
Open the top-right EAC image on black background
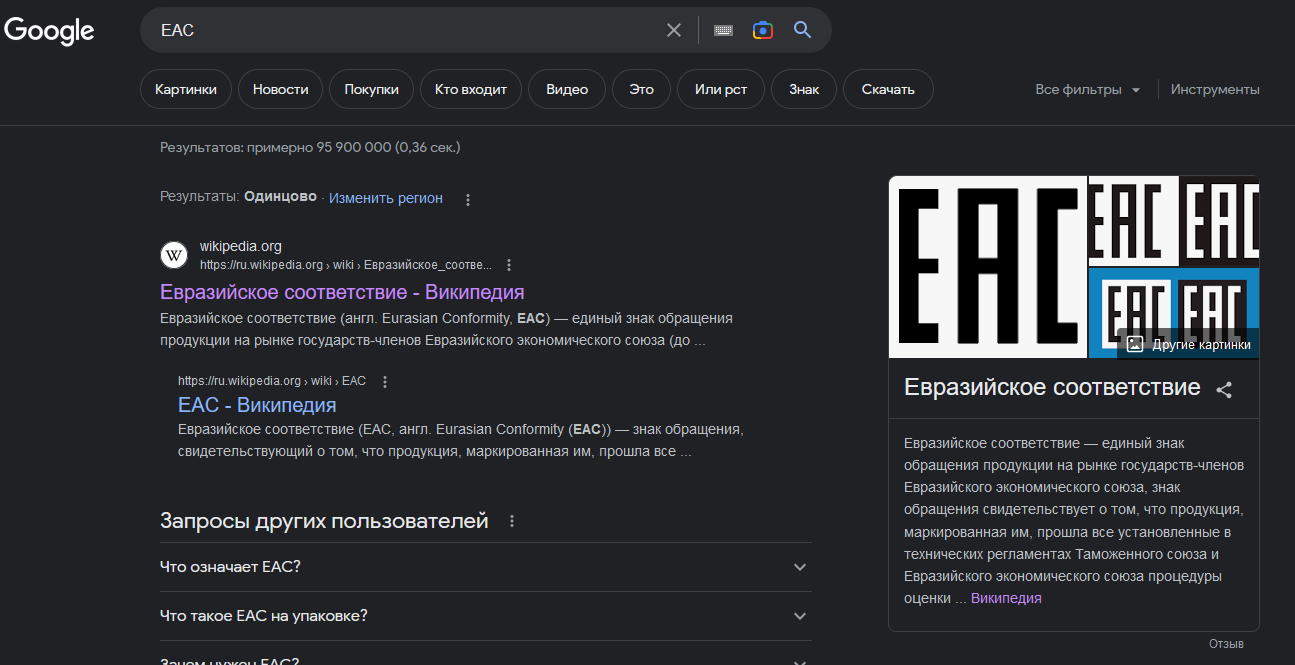pyautogui.click(x=1220, y=221)
